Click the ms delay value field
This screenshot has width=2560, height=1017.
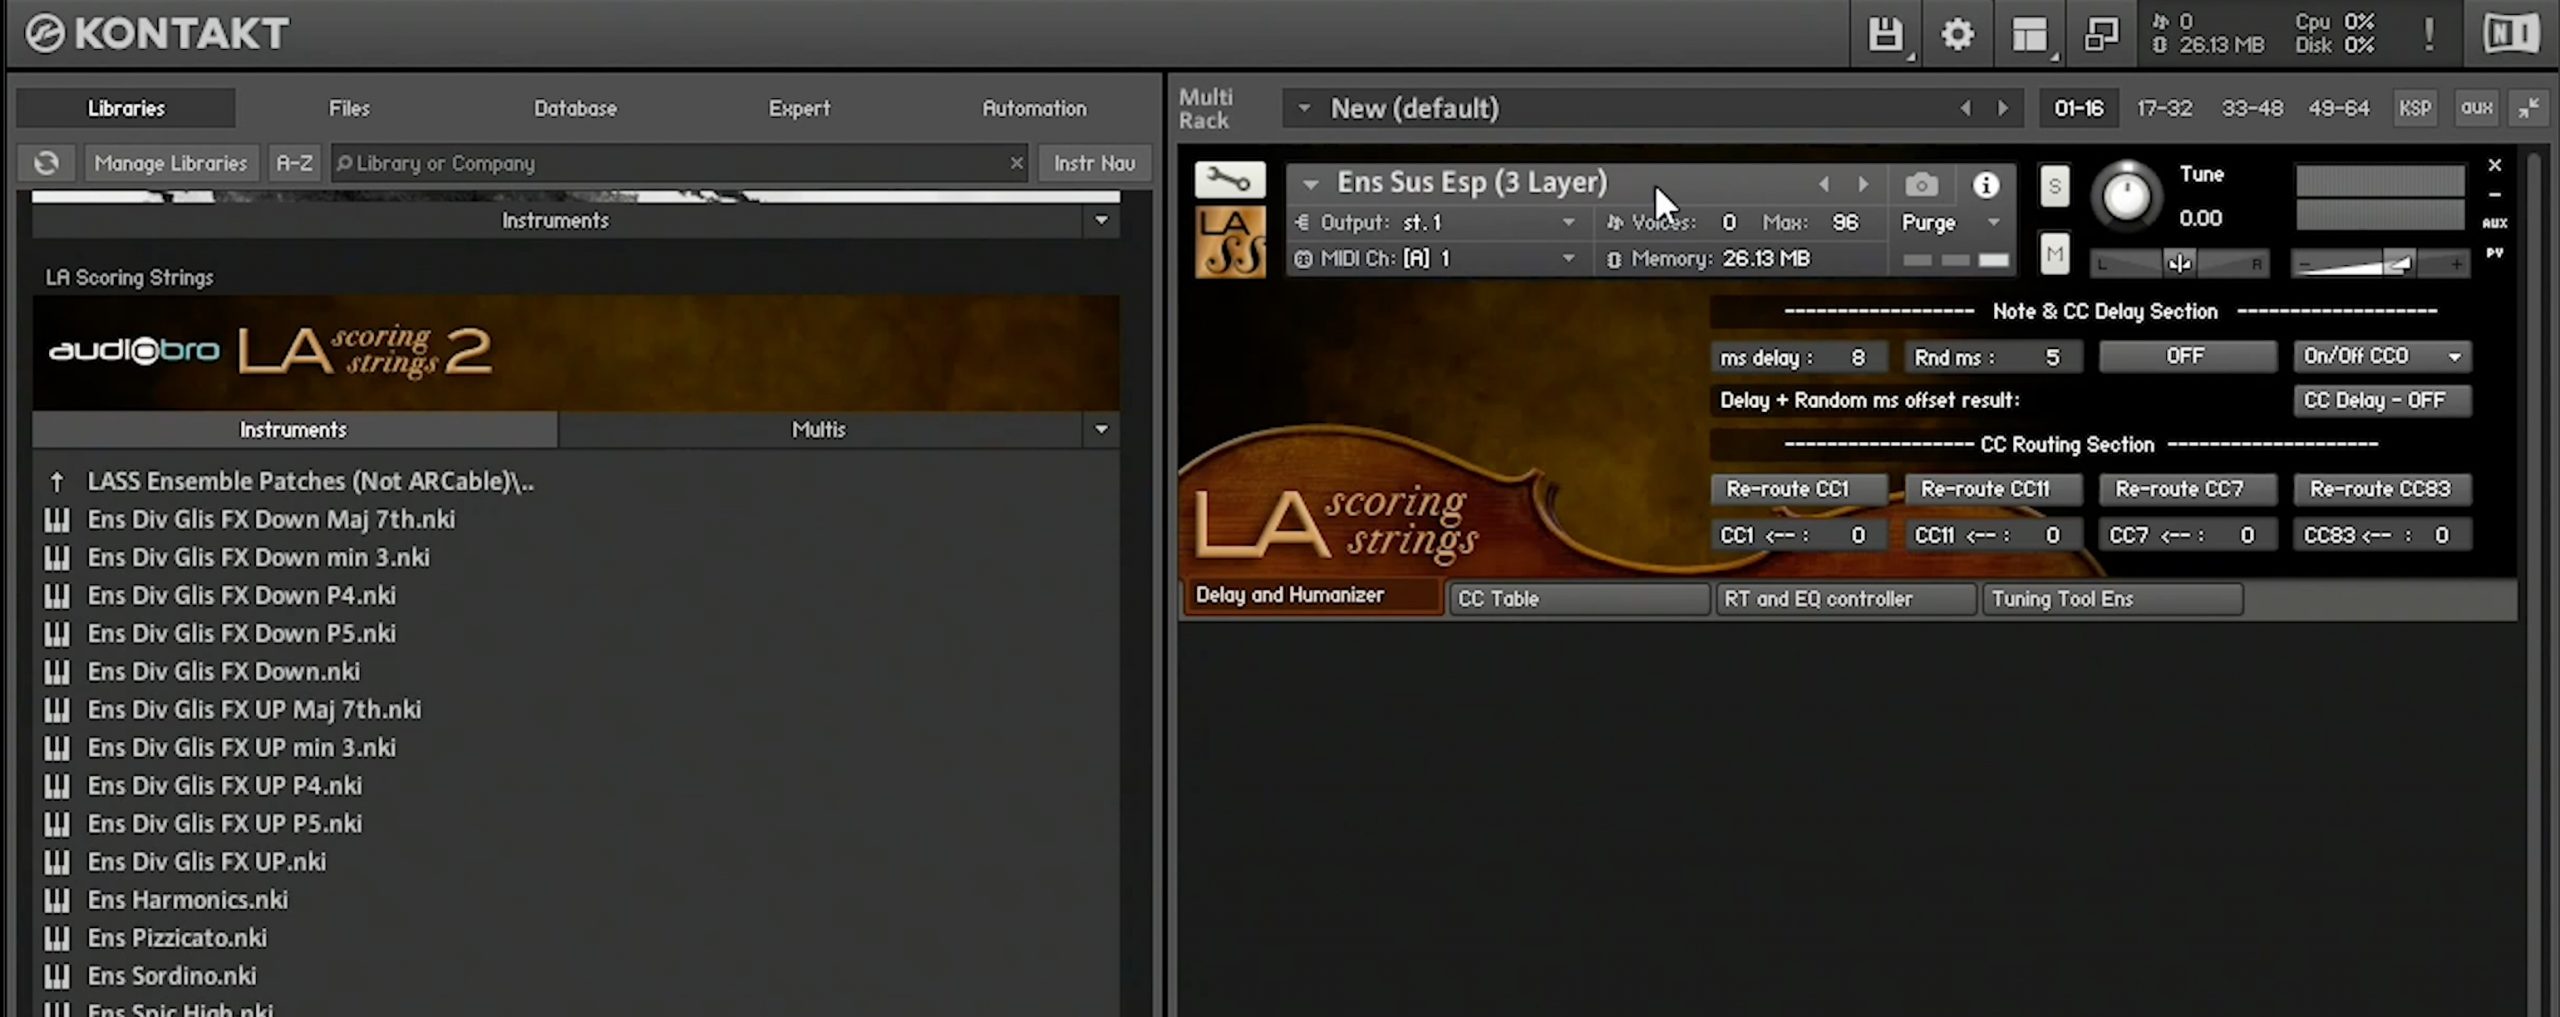1797,357
